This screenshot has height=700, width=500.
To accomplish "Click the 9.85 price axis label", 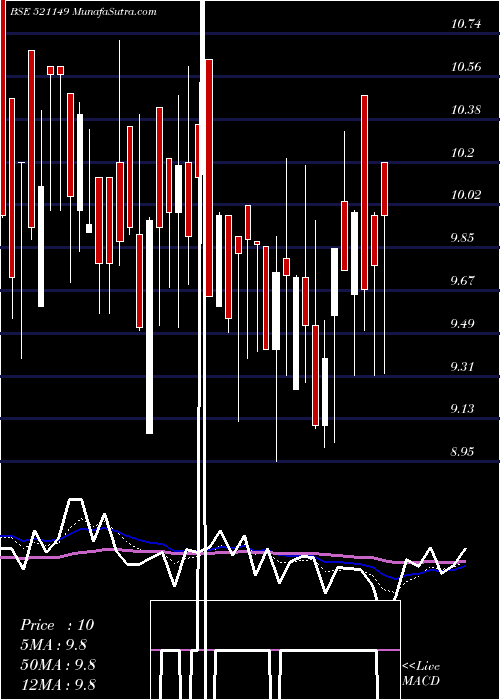I will tap(462, 238).
